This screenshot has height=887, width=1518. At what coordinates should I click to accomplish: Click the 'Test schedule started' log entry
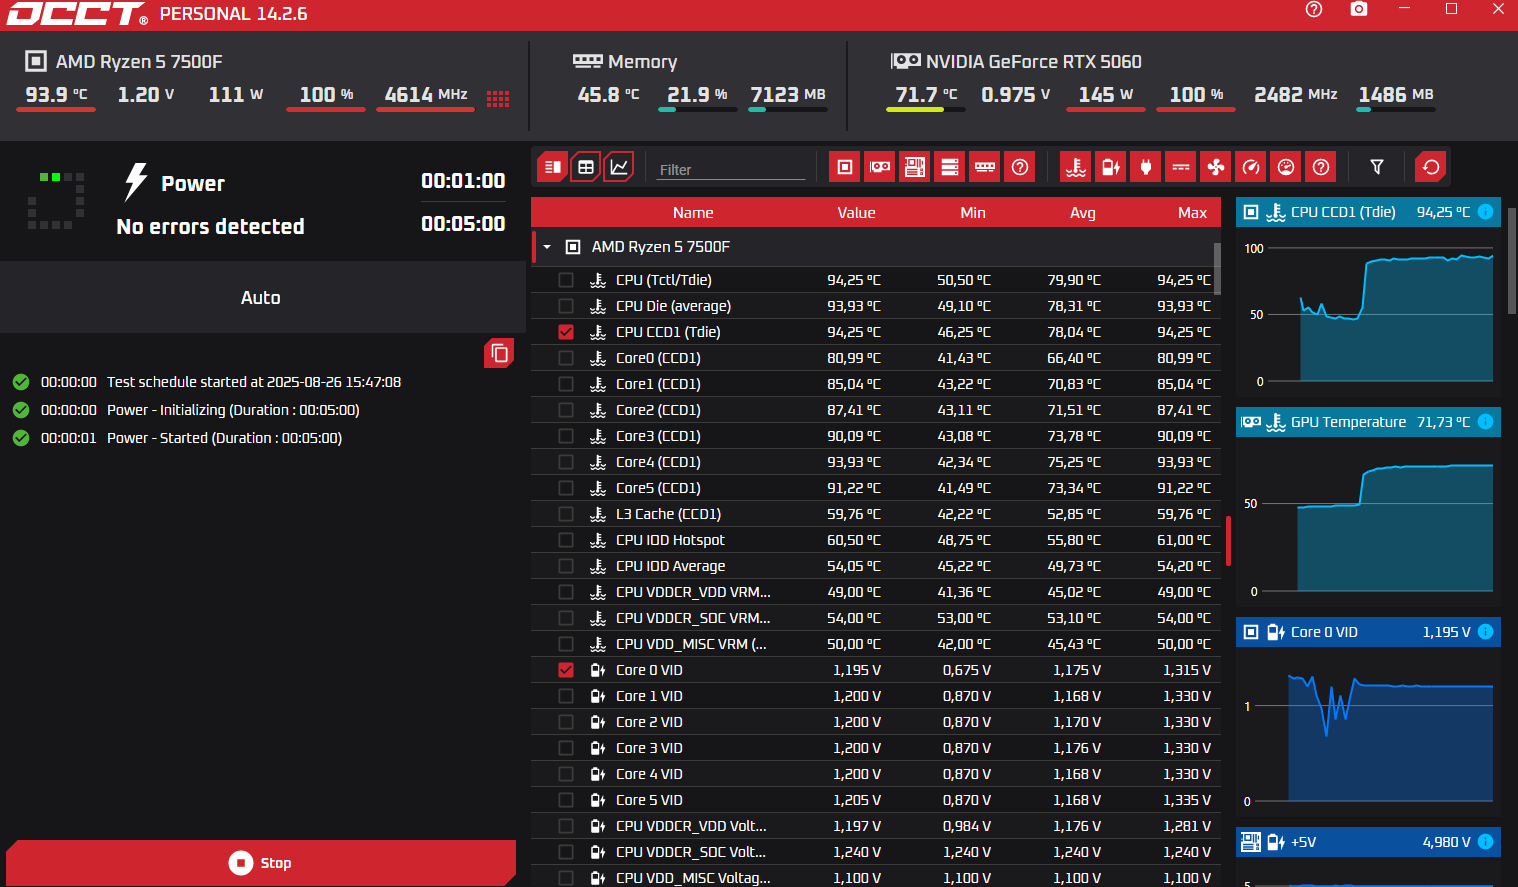pos(206,382)
